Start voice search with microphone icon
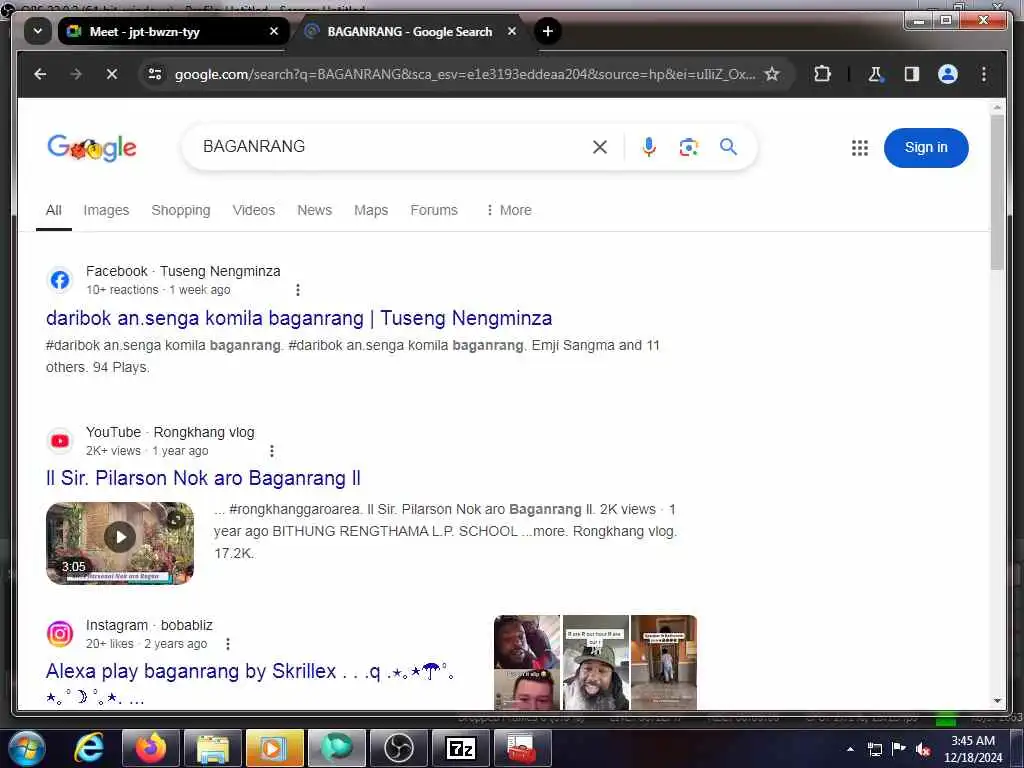The width and height of the screenshot is (1024, 768). [648, 147]
